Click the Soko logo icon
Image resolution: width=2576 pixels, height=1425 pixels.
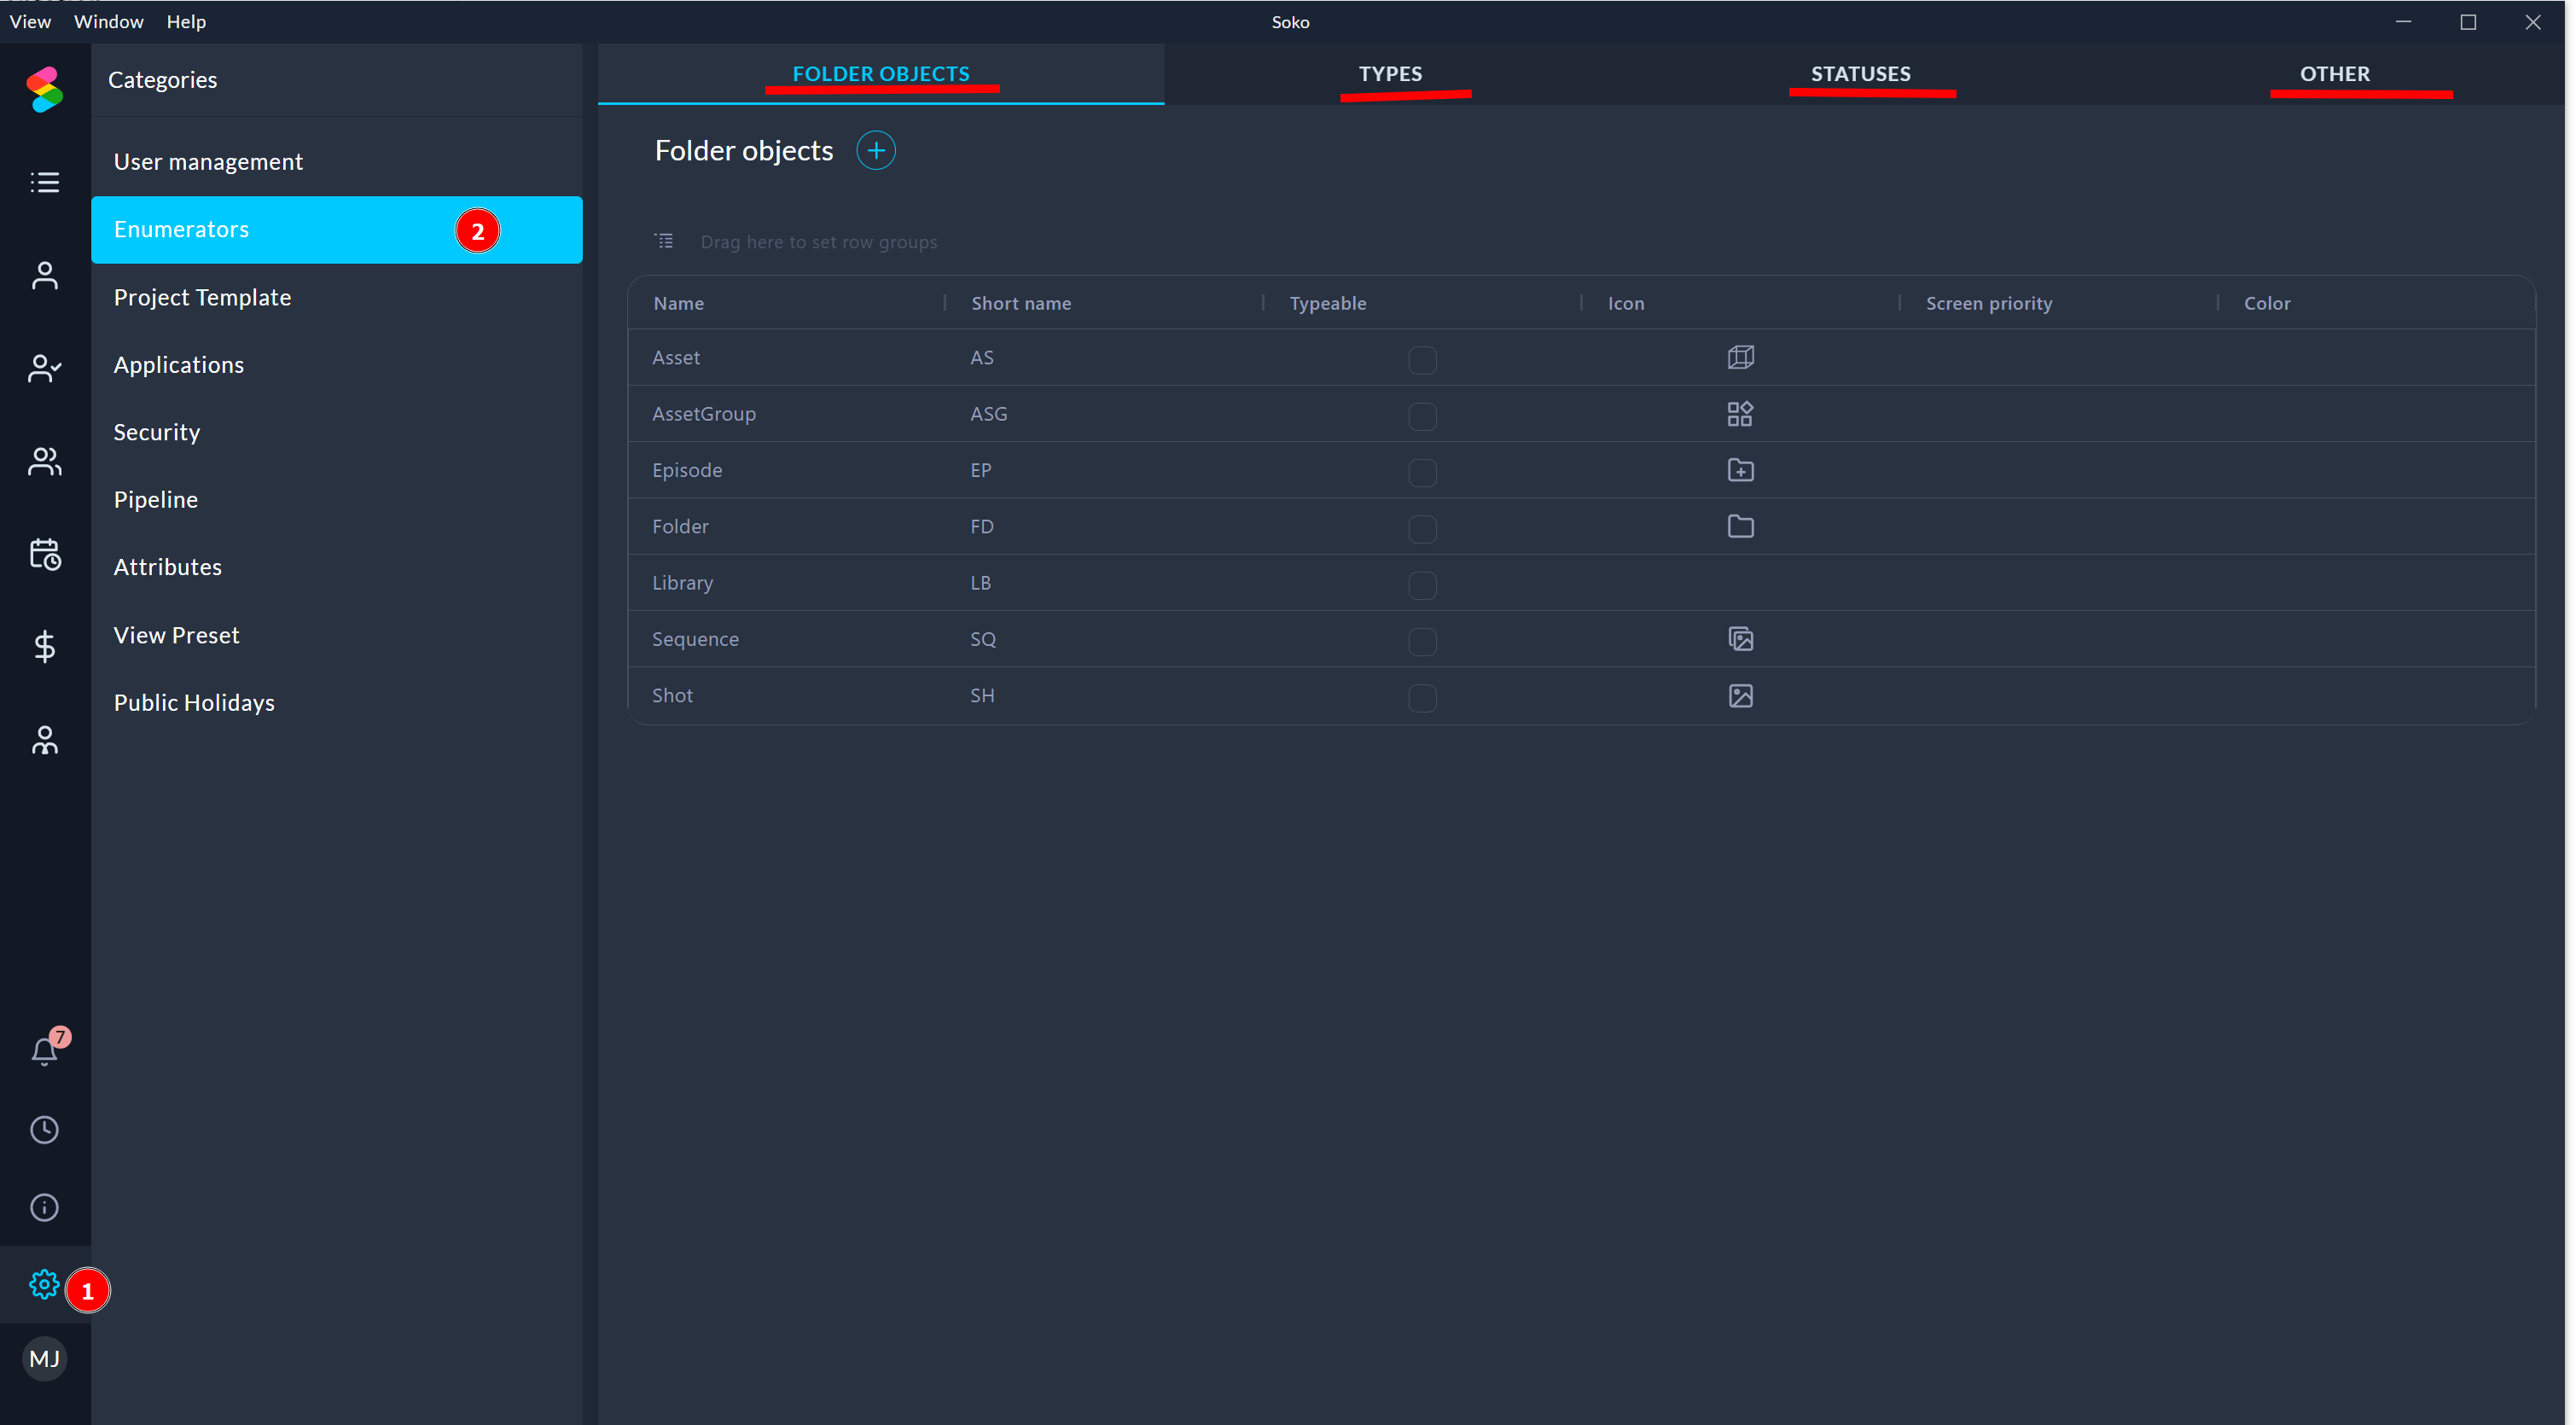pos(44,90)
